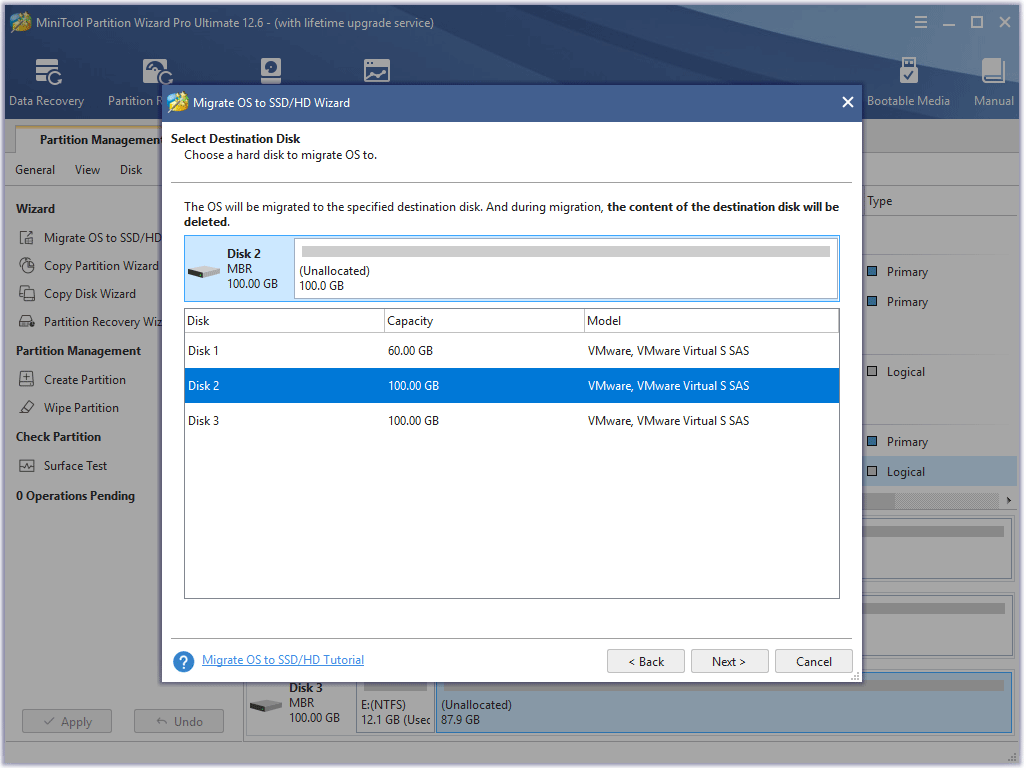Close the Migrate OS wizard dialog
Image resolution: width=1026 pixels, height=770 pixels.
tap(847, 103)
